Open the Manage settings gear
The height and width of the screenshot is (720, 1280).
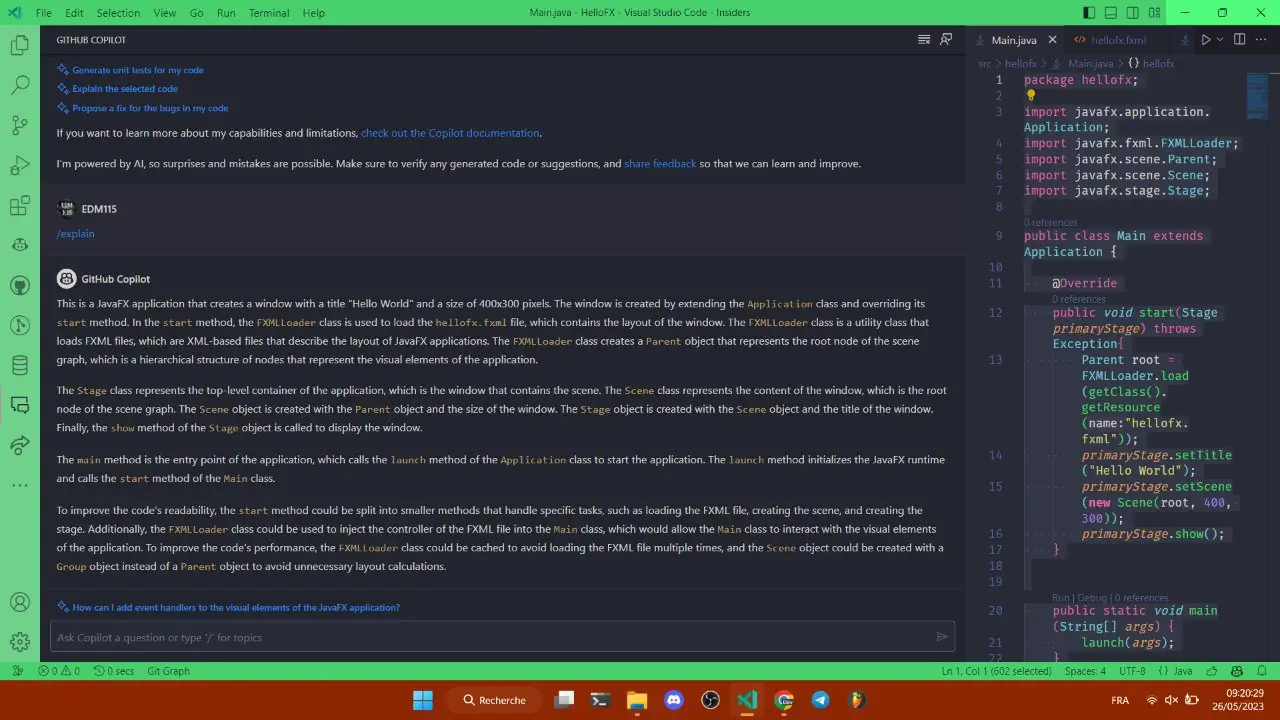[x=19, y=642]
